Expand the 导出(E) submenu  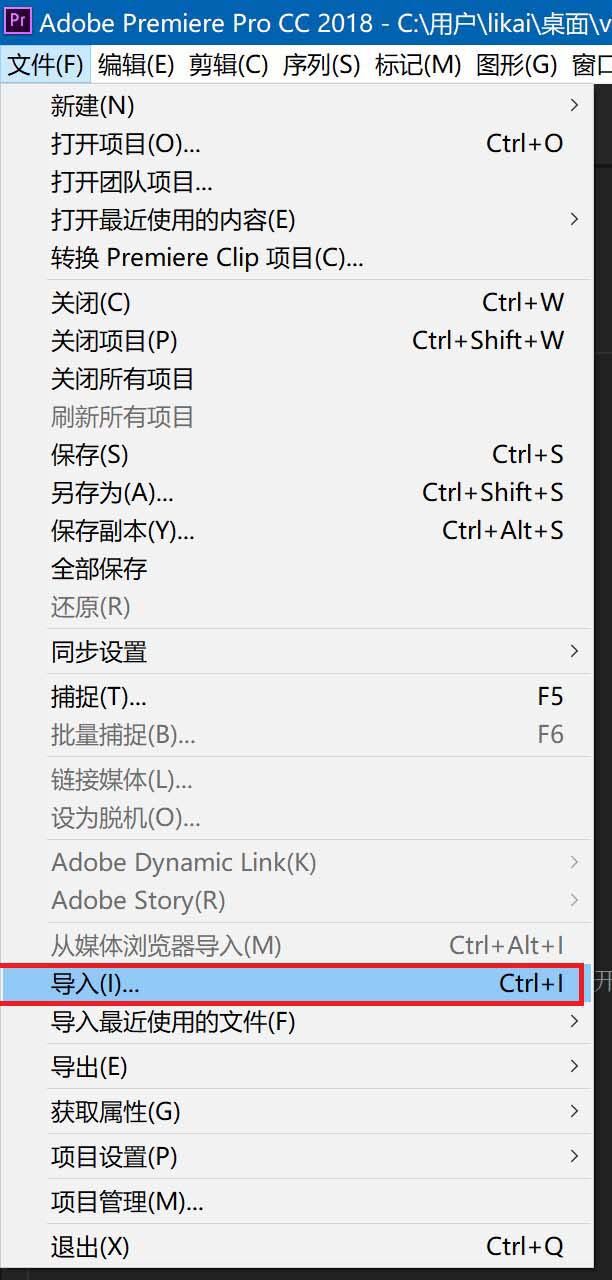point(92,1067)
